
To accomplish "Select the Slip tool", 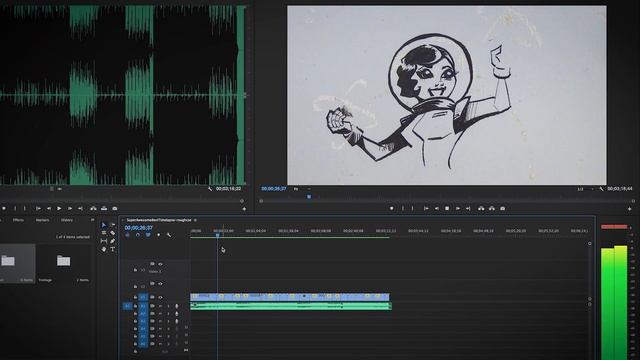I will (104, 241).
